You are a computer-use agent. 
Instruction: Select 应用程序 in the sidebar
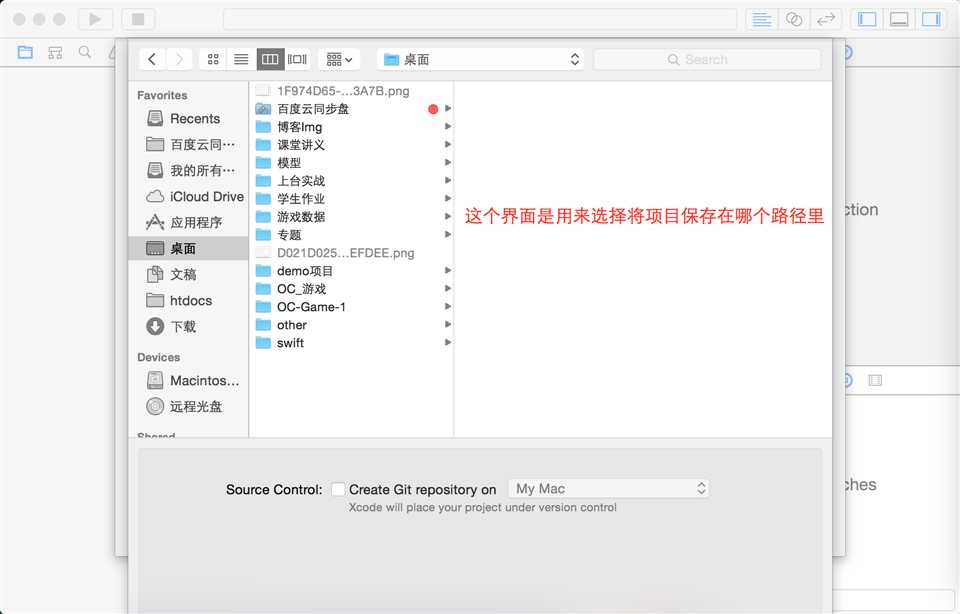pyautogui.click(x=188, y=222)
